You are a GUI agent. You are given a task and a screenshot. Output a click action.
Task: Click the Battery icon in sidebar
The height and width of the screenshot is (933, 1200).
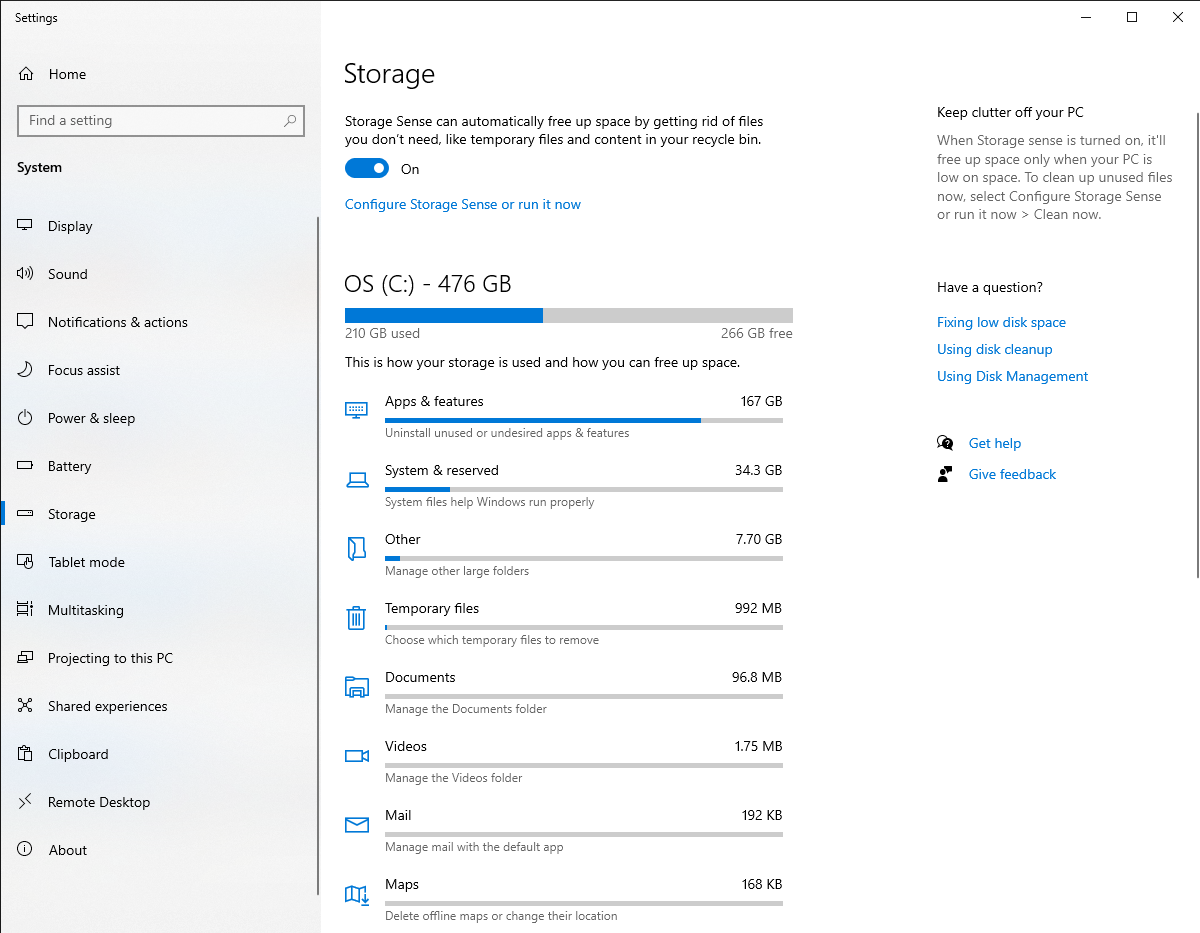[26, 466]
